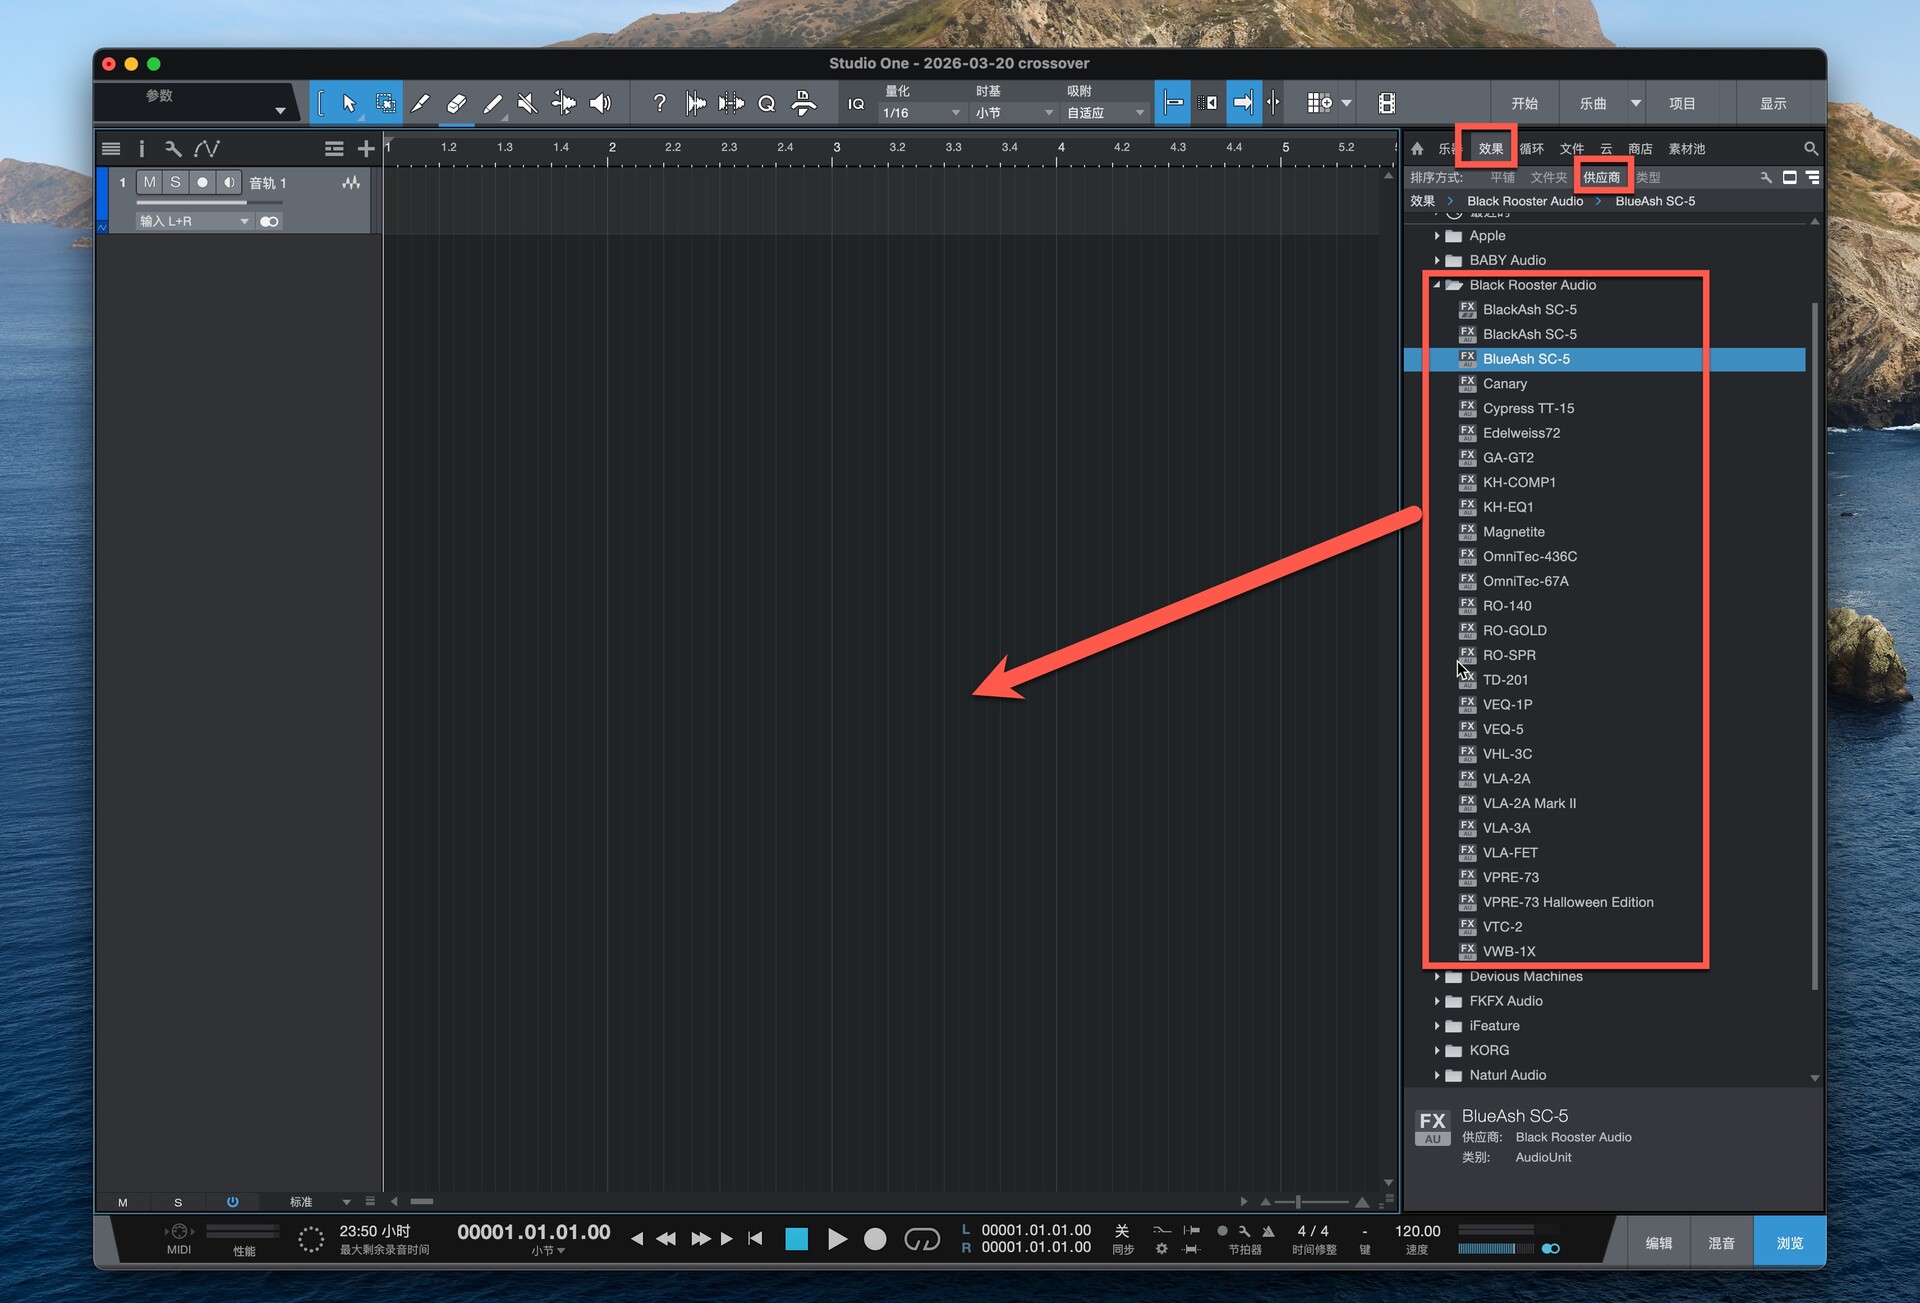The height and width of the screenshot is (1303, 1920).
Task: Mute track 1 with M button
Action: [149, 182]
